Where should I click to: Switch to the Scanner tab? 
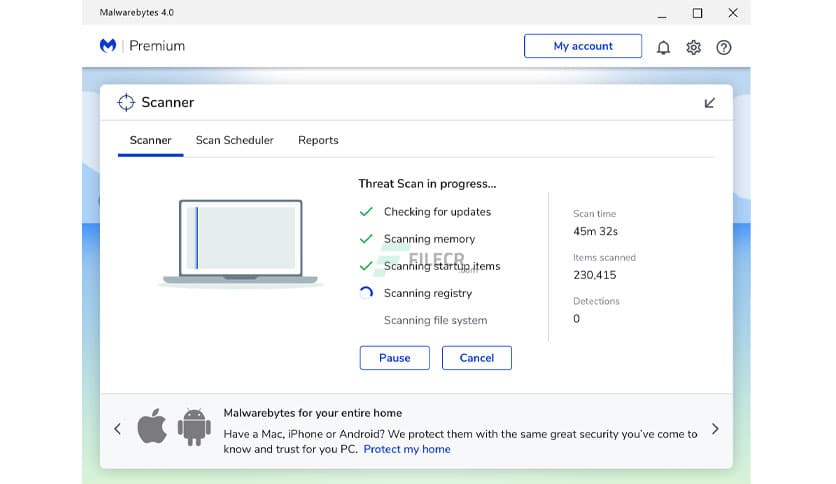point(150,140)
